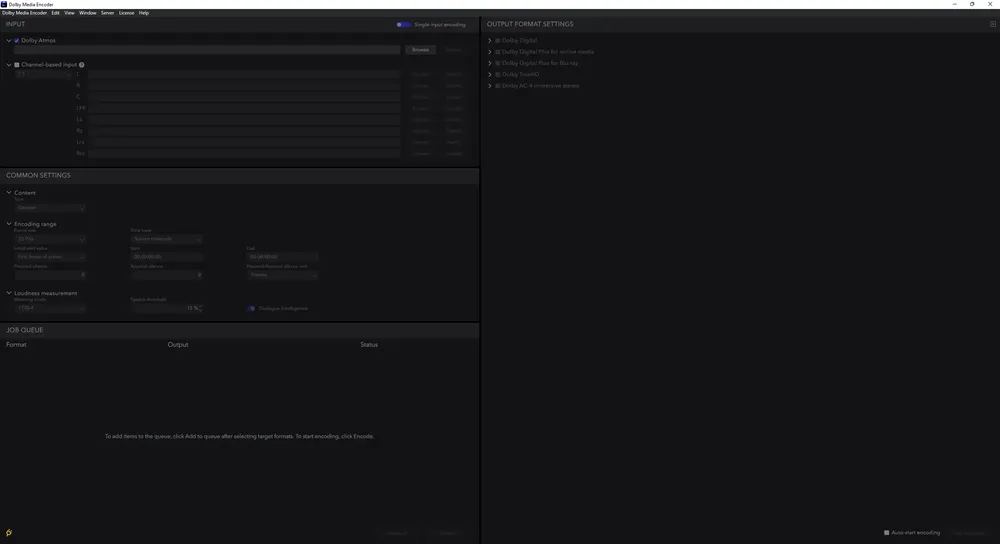
Task: Open Prepend/Append silence unit dropdown
Action: 282,274
